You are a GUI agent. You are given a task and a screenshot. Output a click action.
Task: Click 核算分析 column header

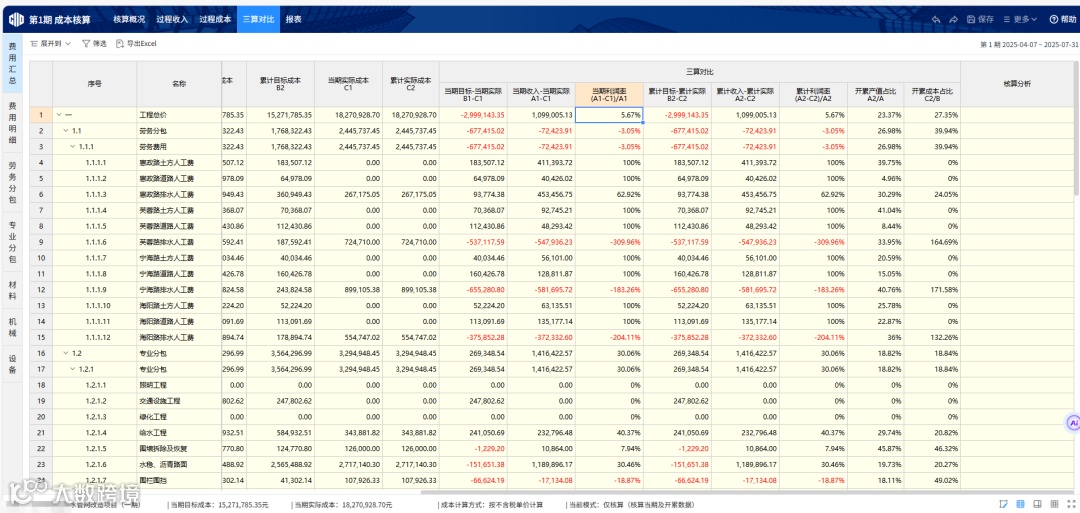point(1017,83)
